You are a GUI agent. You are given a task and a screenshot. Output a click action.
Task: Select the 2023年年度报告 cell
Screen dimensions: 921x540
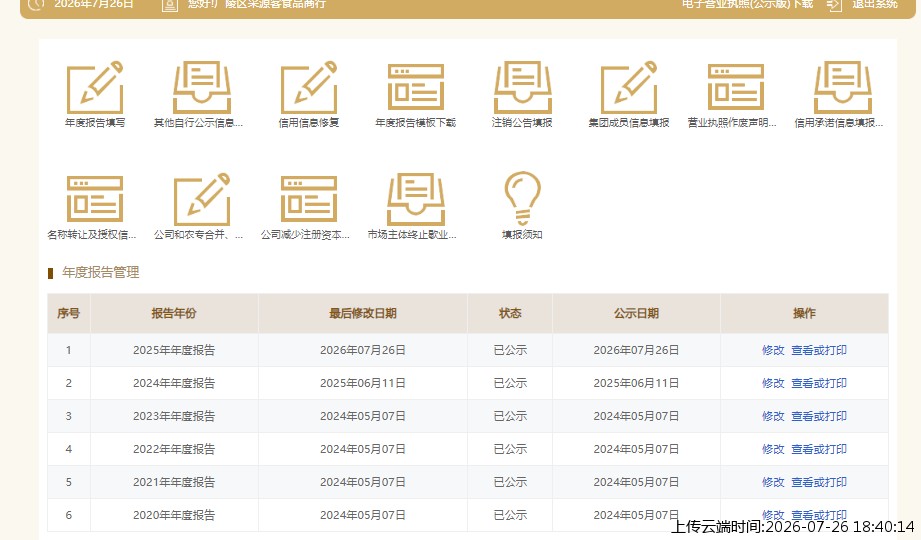(174, 416)
